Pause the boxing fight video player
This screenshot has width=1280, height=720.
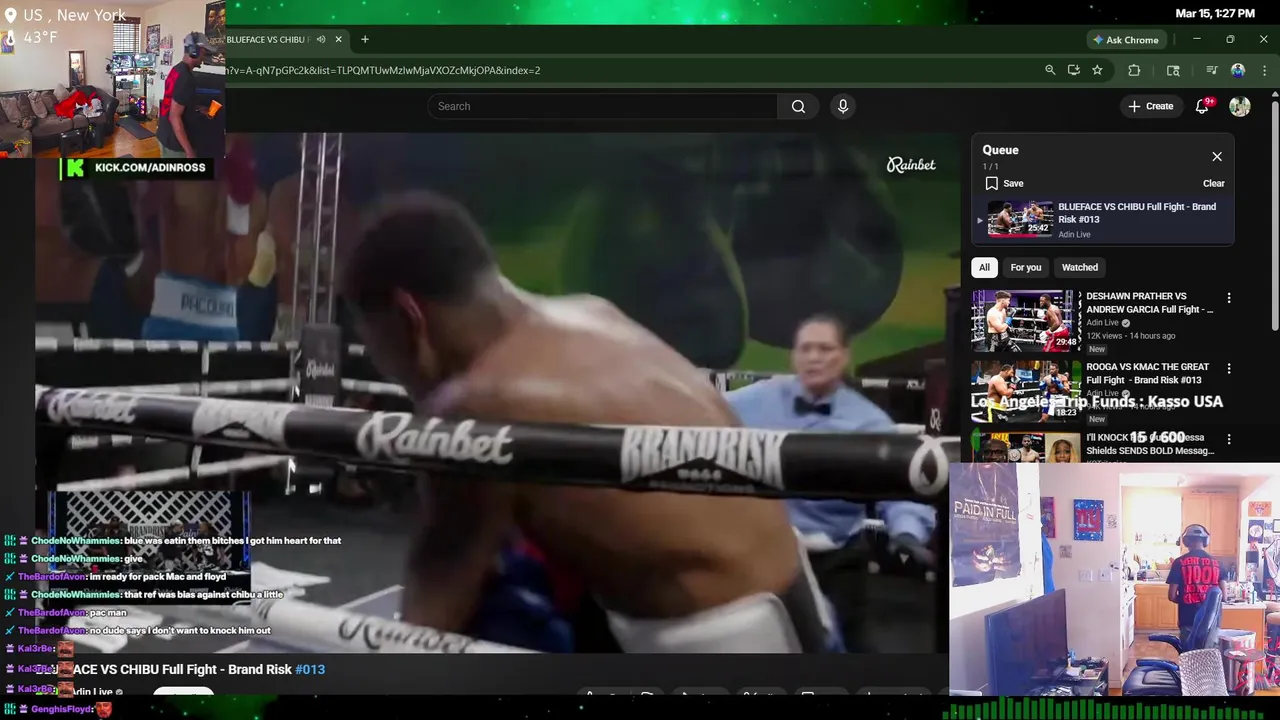pos(497,392)
